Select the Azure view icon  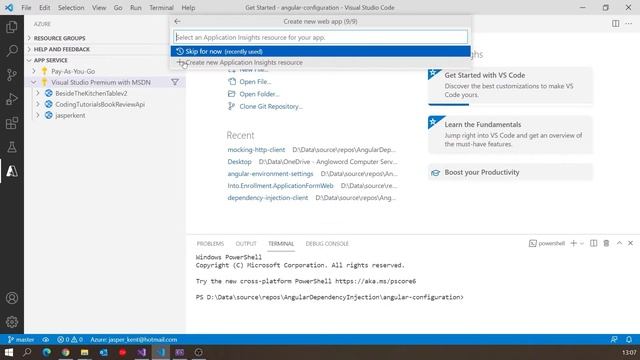12,171
